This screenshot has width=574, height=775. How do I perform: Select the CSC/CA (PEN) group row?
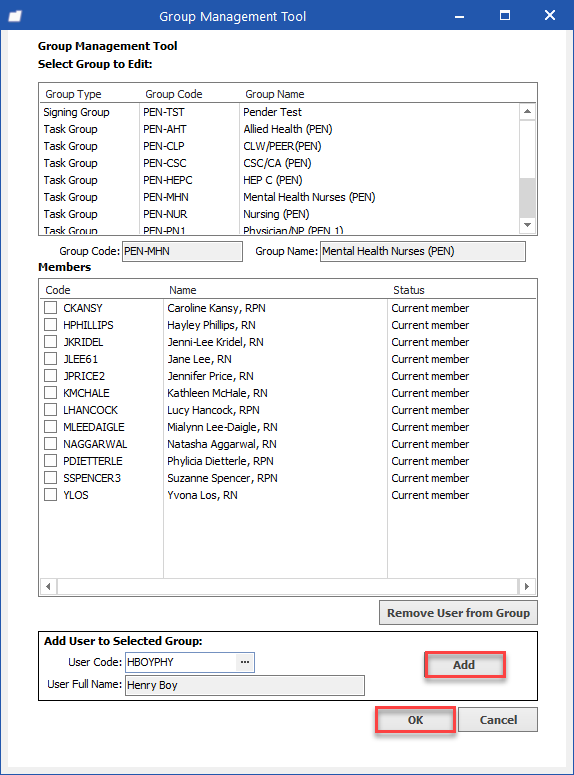pos(280,163)
